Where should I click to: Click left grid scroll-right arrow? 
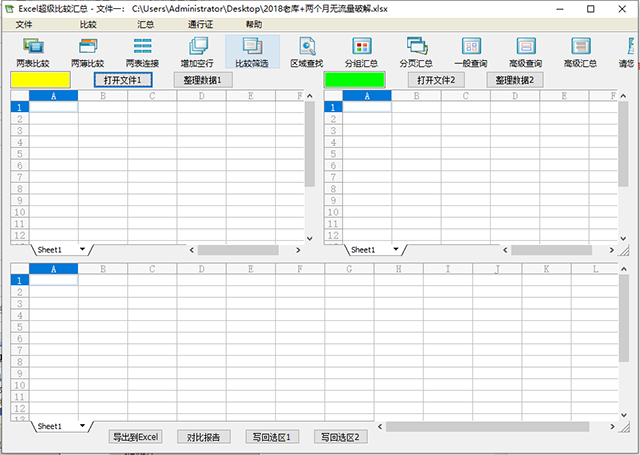point(298,250)
